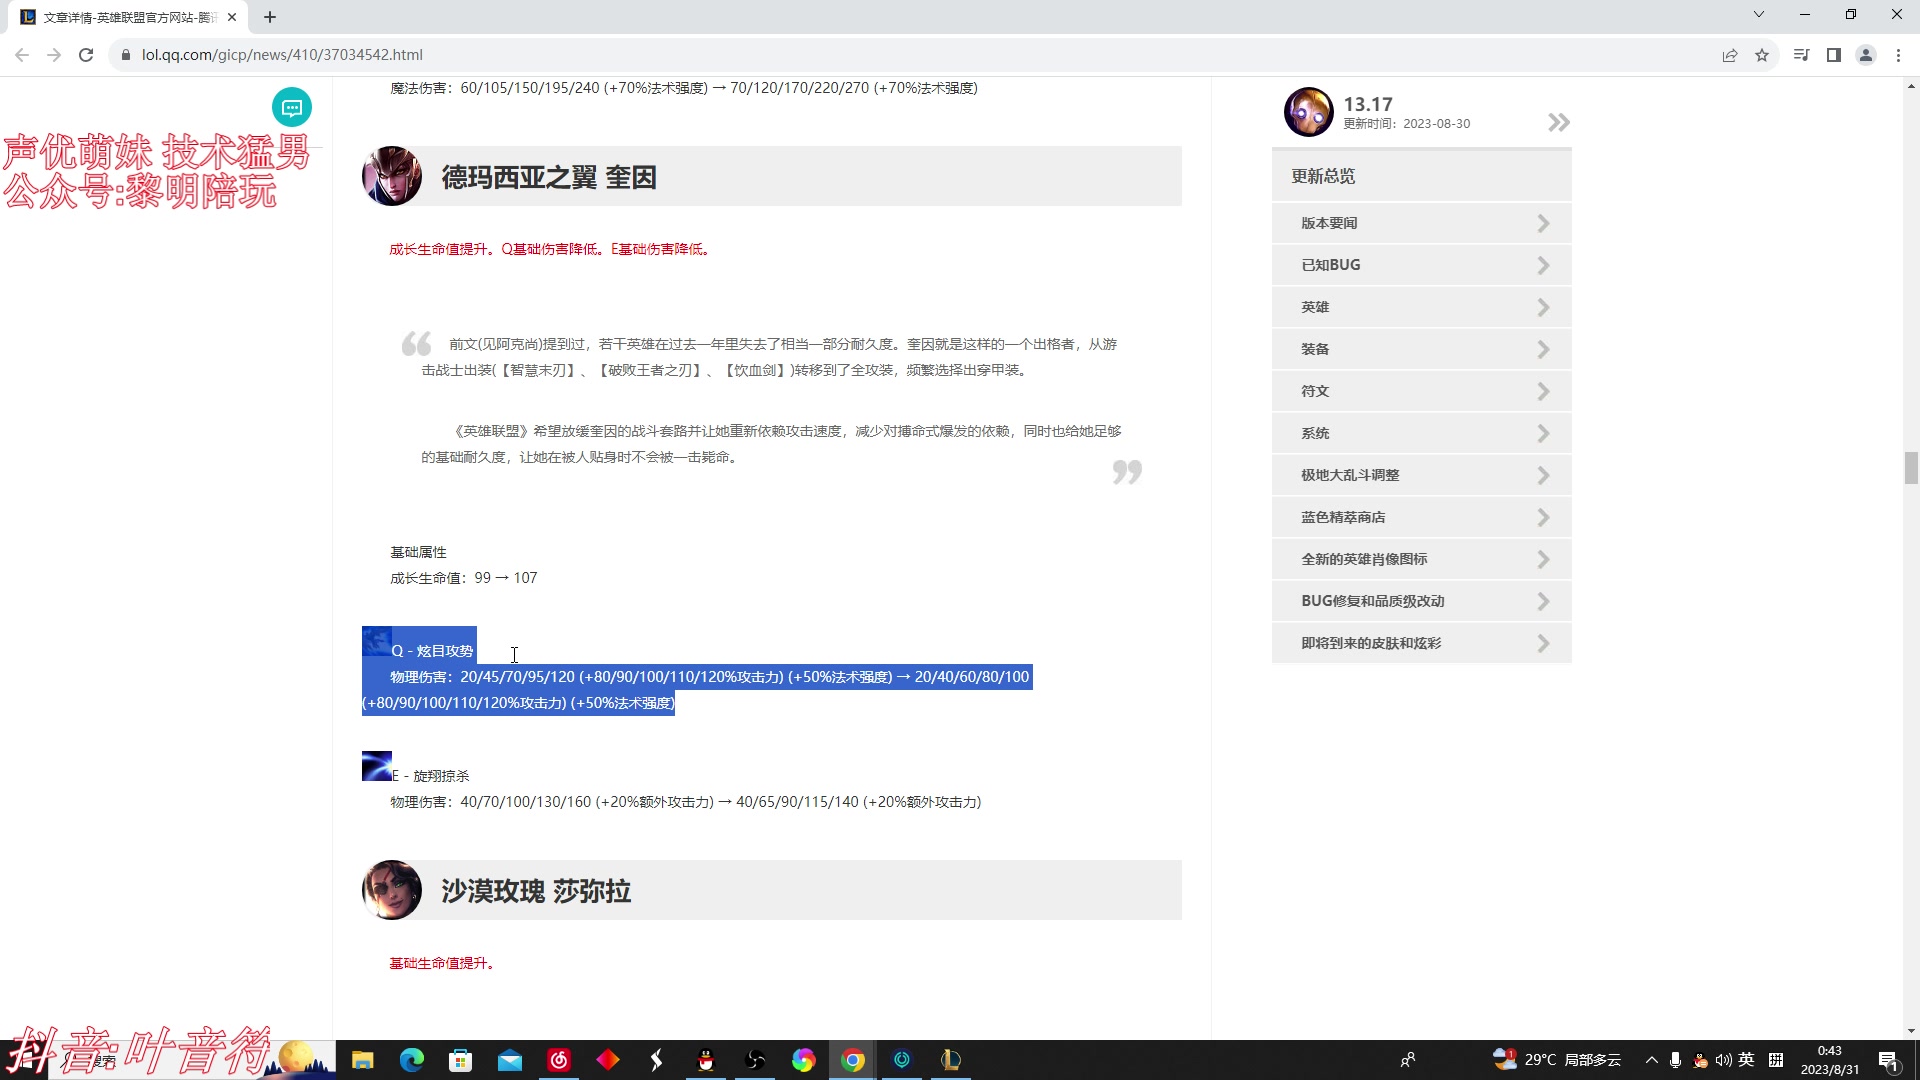Jump to 装备 section
Viewport: 1920px width, 1080px height.
[x=1421, y=349]
